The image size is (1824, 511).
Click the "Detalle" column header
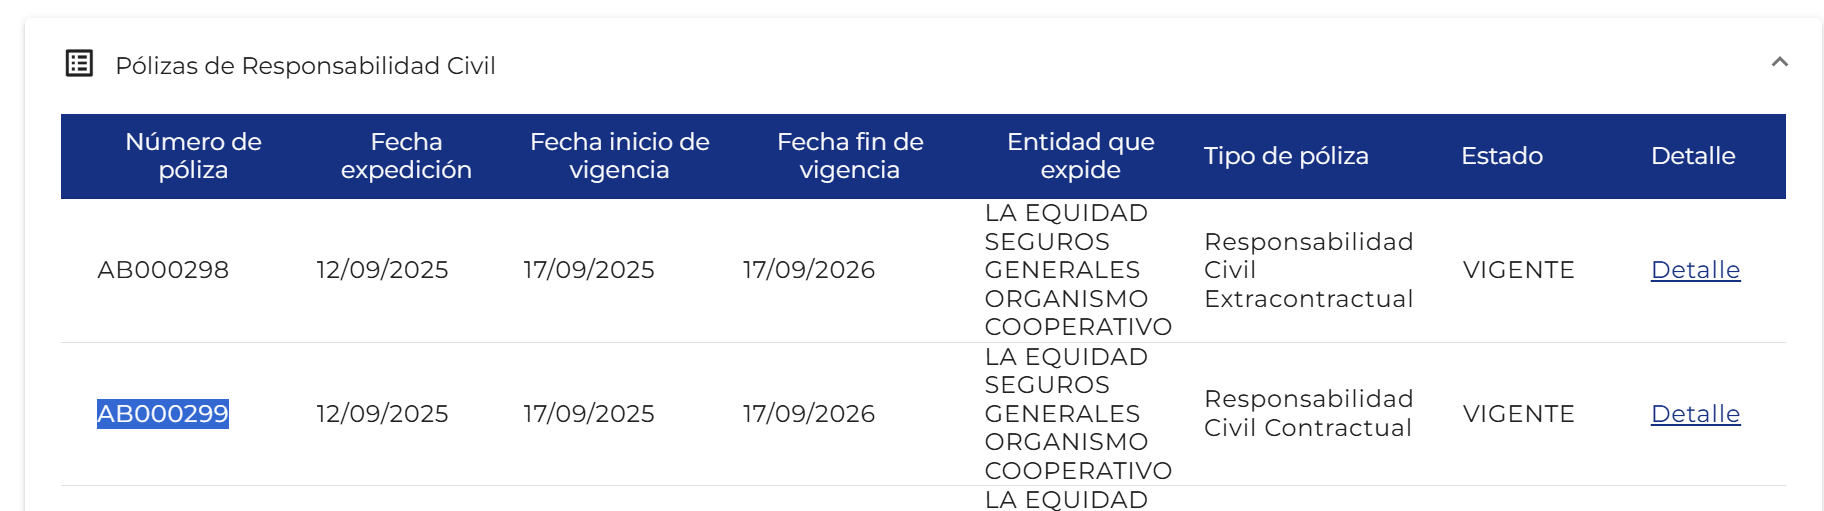tap(1692, 156)
